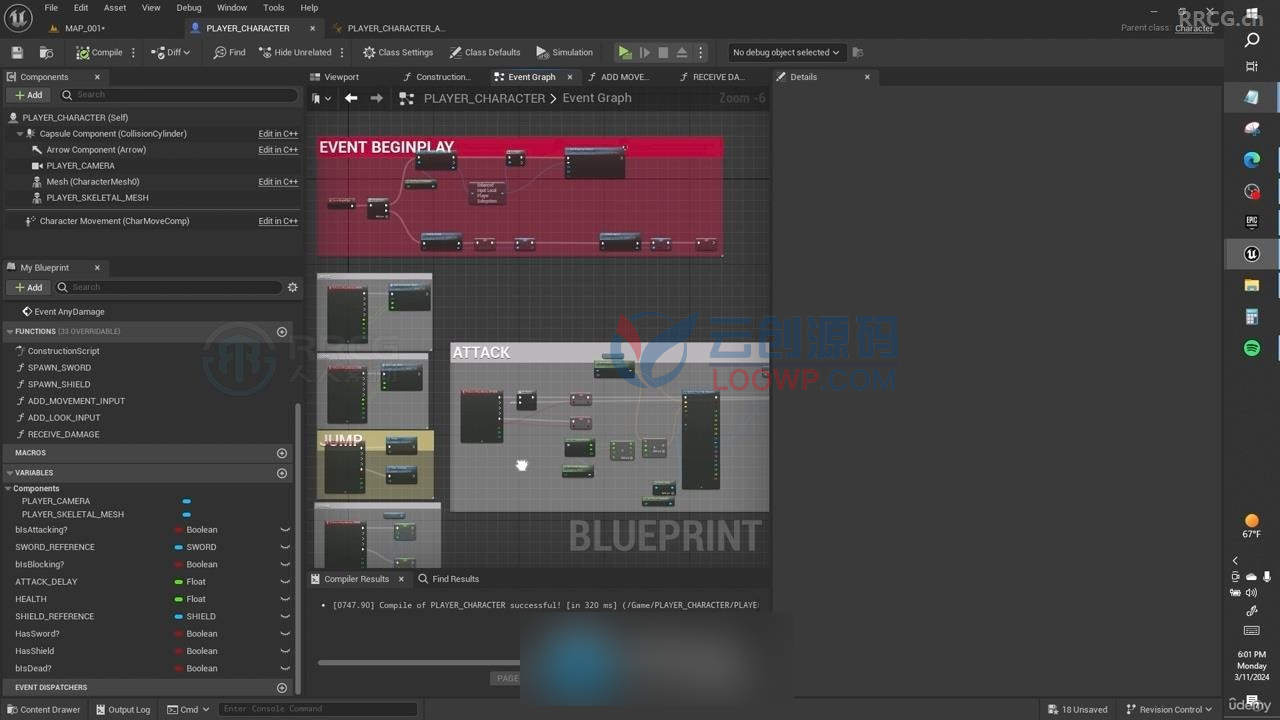Open Windows search from taskbar
The height and width of the screenshot is (720, 1280).
[1252, 40]
